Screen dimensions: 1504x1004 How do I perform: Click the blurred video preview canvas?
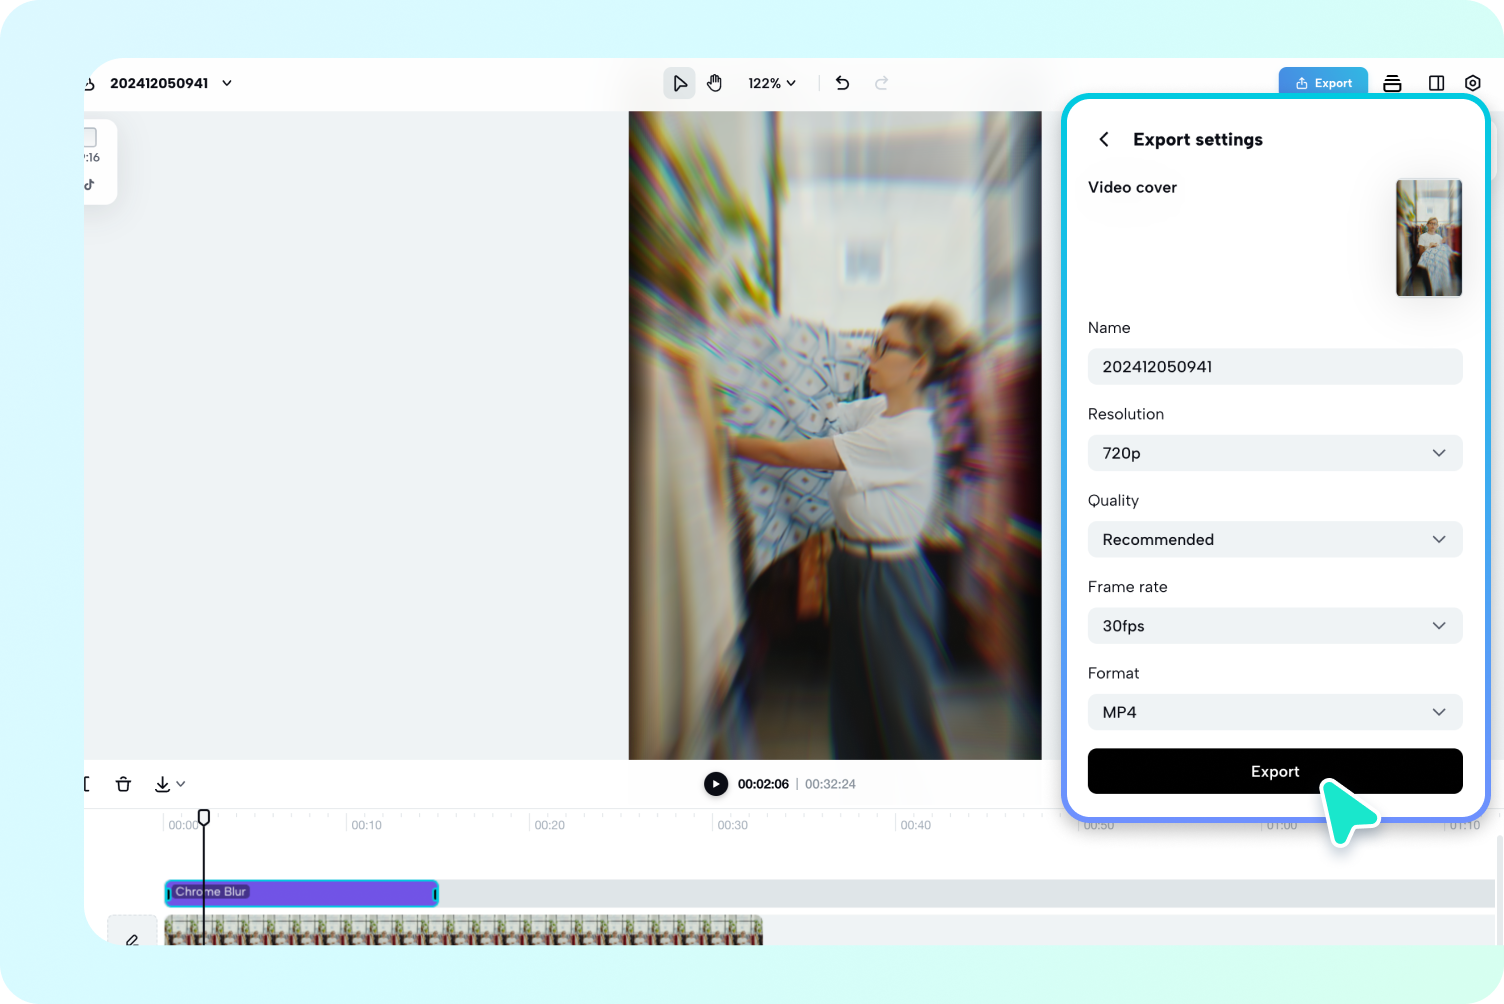point(835,435)
